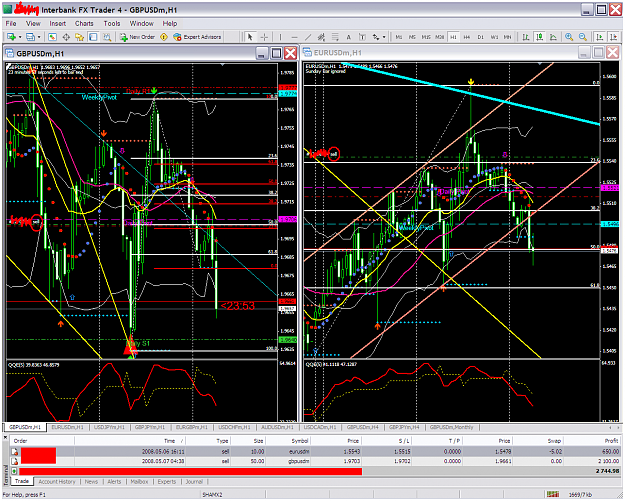This screenshot has width=625, height=501.
Task: Open the Alerts terminal tab
Action: point(114,481)
